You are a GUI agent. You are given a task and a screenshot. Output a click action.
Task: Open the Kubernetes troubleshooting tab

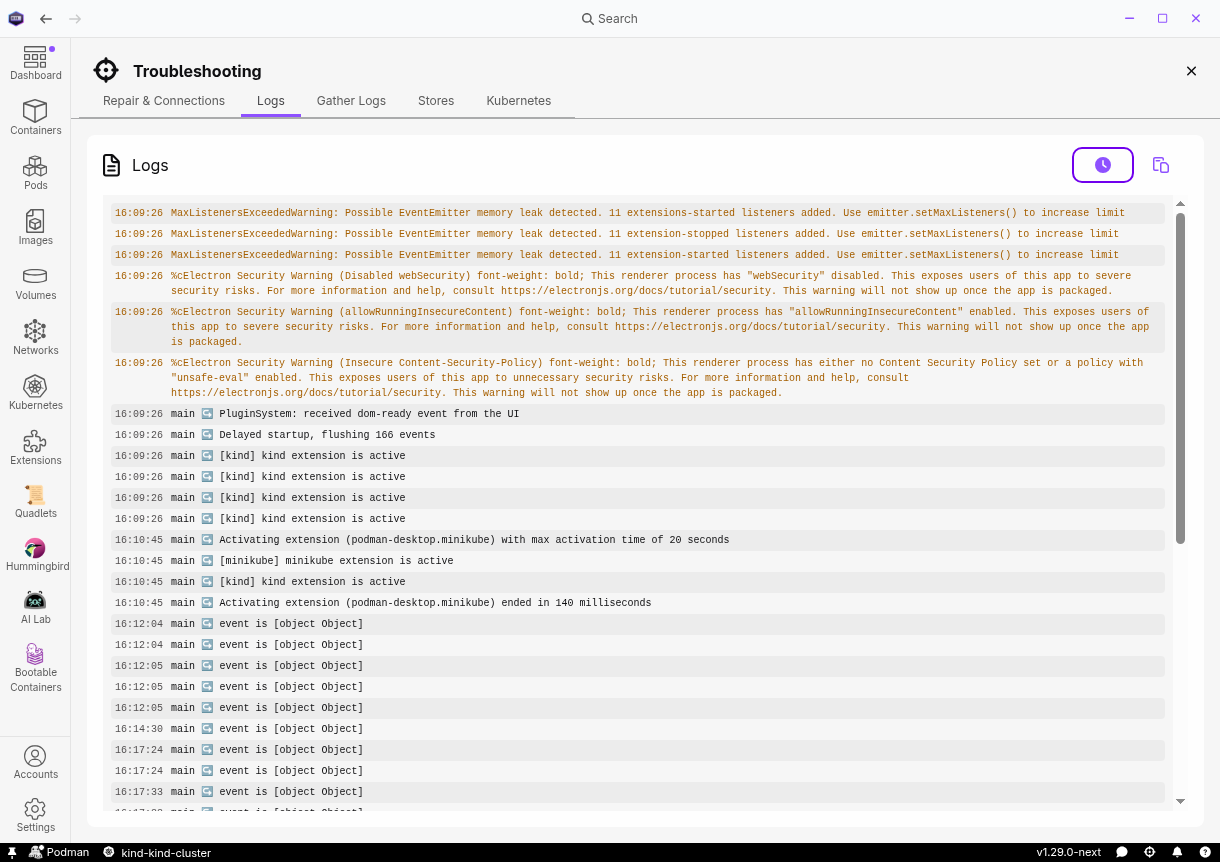[519, 101]
